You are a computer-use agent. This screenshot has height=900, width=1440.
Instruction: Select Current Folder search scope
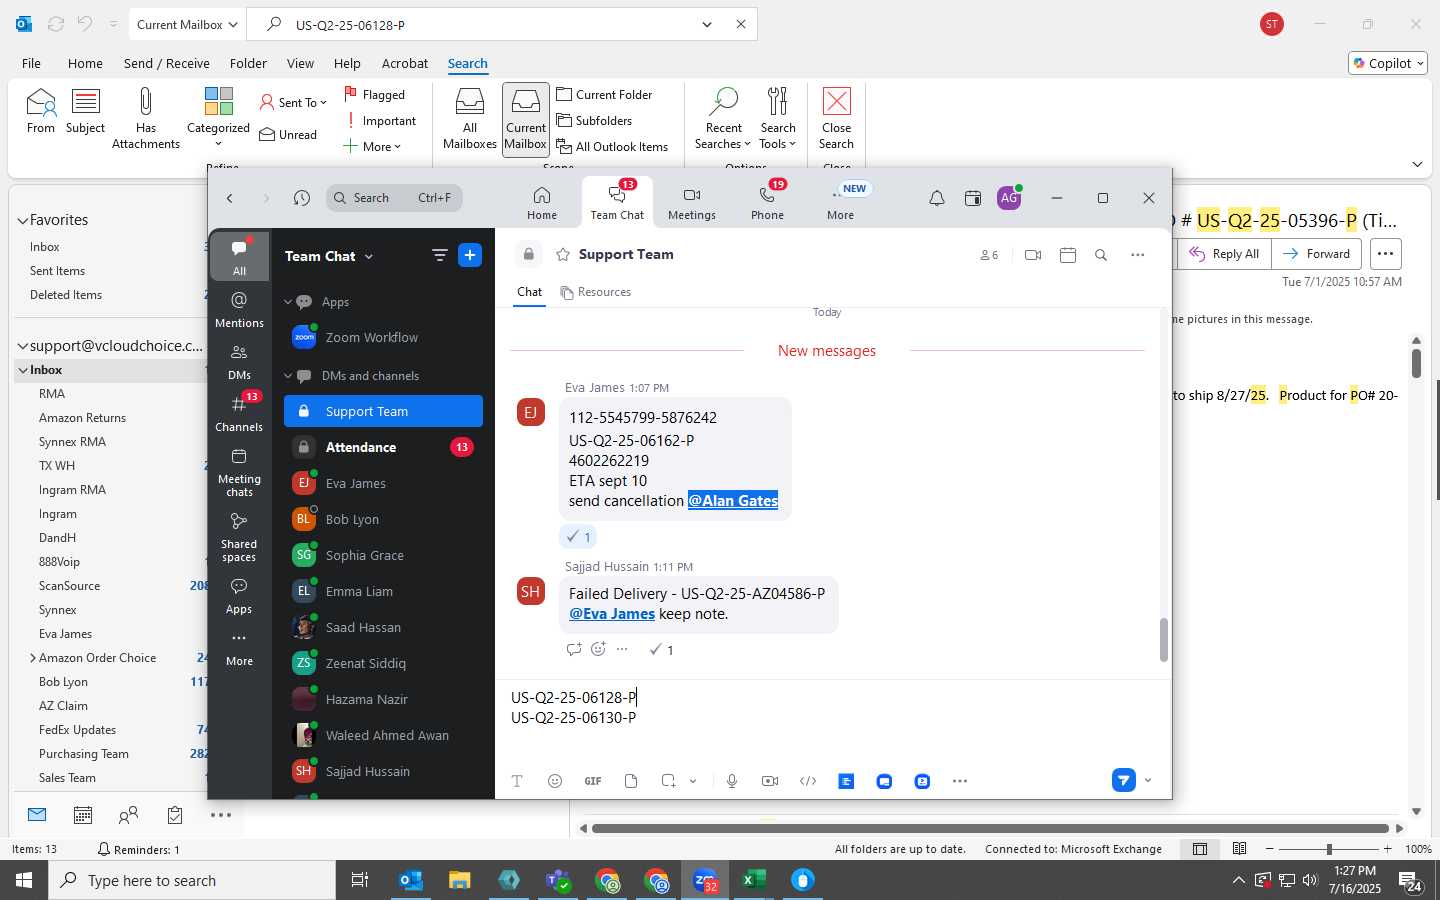pyautogui.click(x=604, y=94)
